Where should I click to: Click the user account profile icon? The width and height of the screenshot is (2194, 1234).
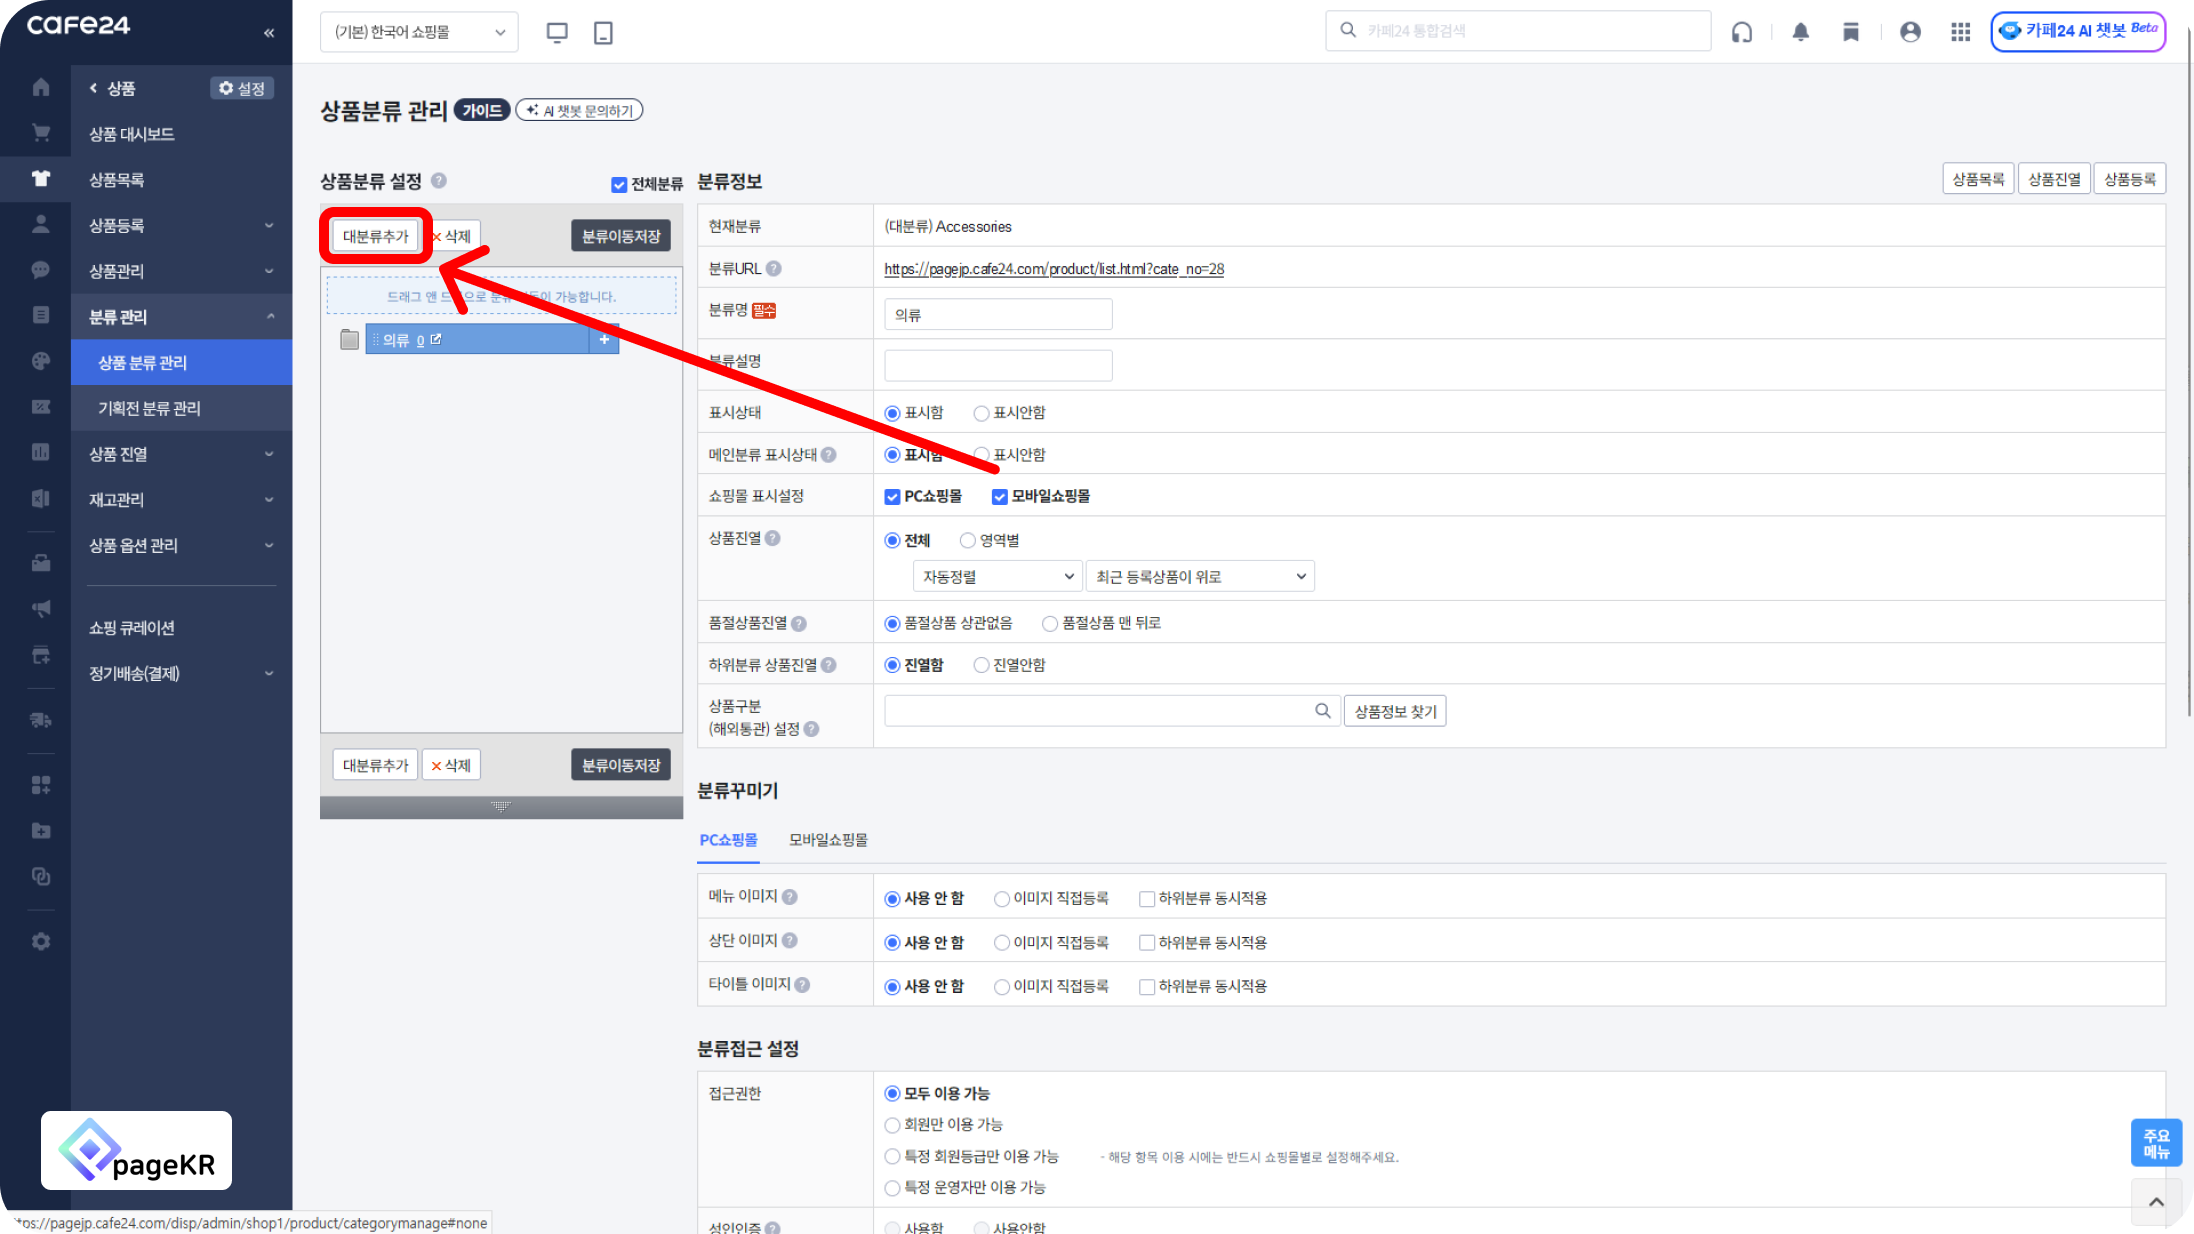coord(1910,32)
